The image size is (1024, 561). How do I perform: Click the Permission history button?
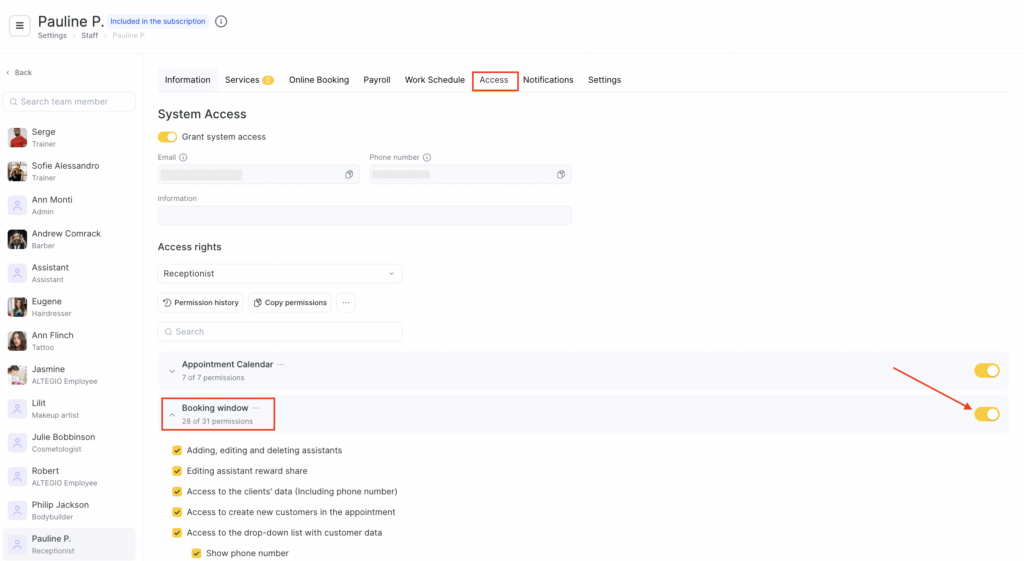pos(201,302)
